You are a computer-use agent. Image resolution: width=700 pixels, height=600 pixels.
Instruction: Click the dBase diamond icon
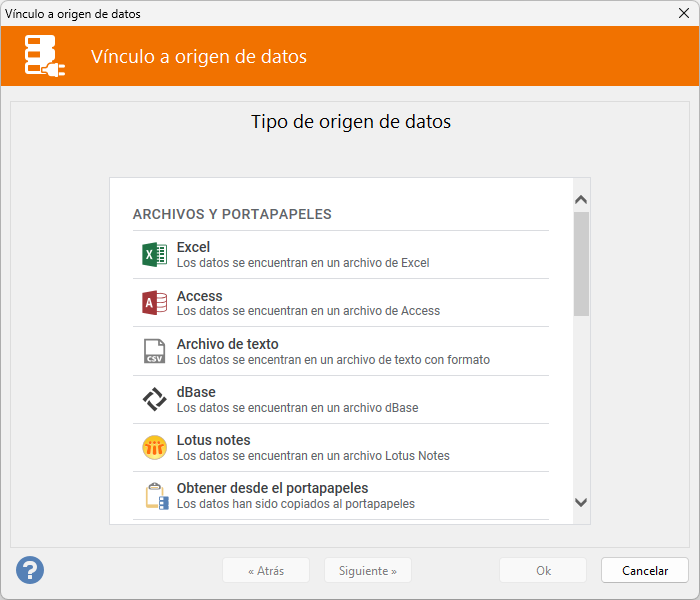[154, 399]
